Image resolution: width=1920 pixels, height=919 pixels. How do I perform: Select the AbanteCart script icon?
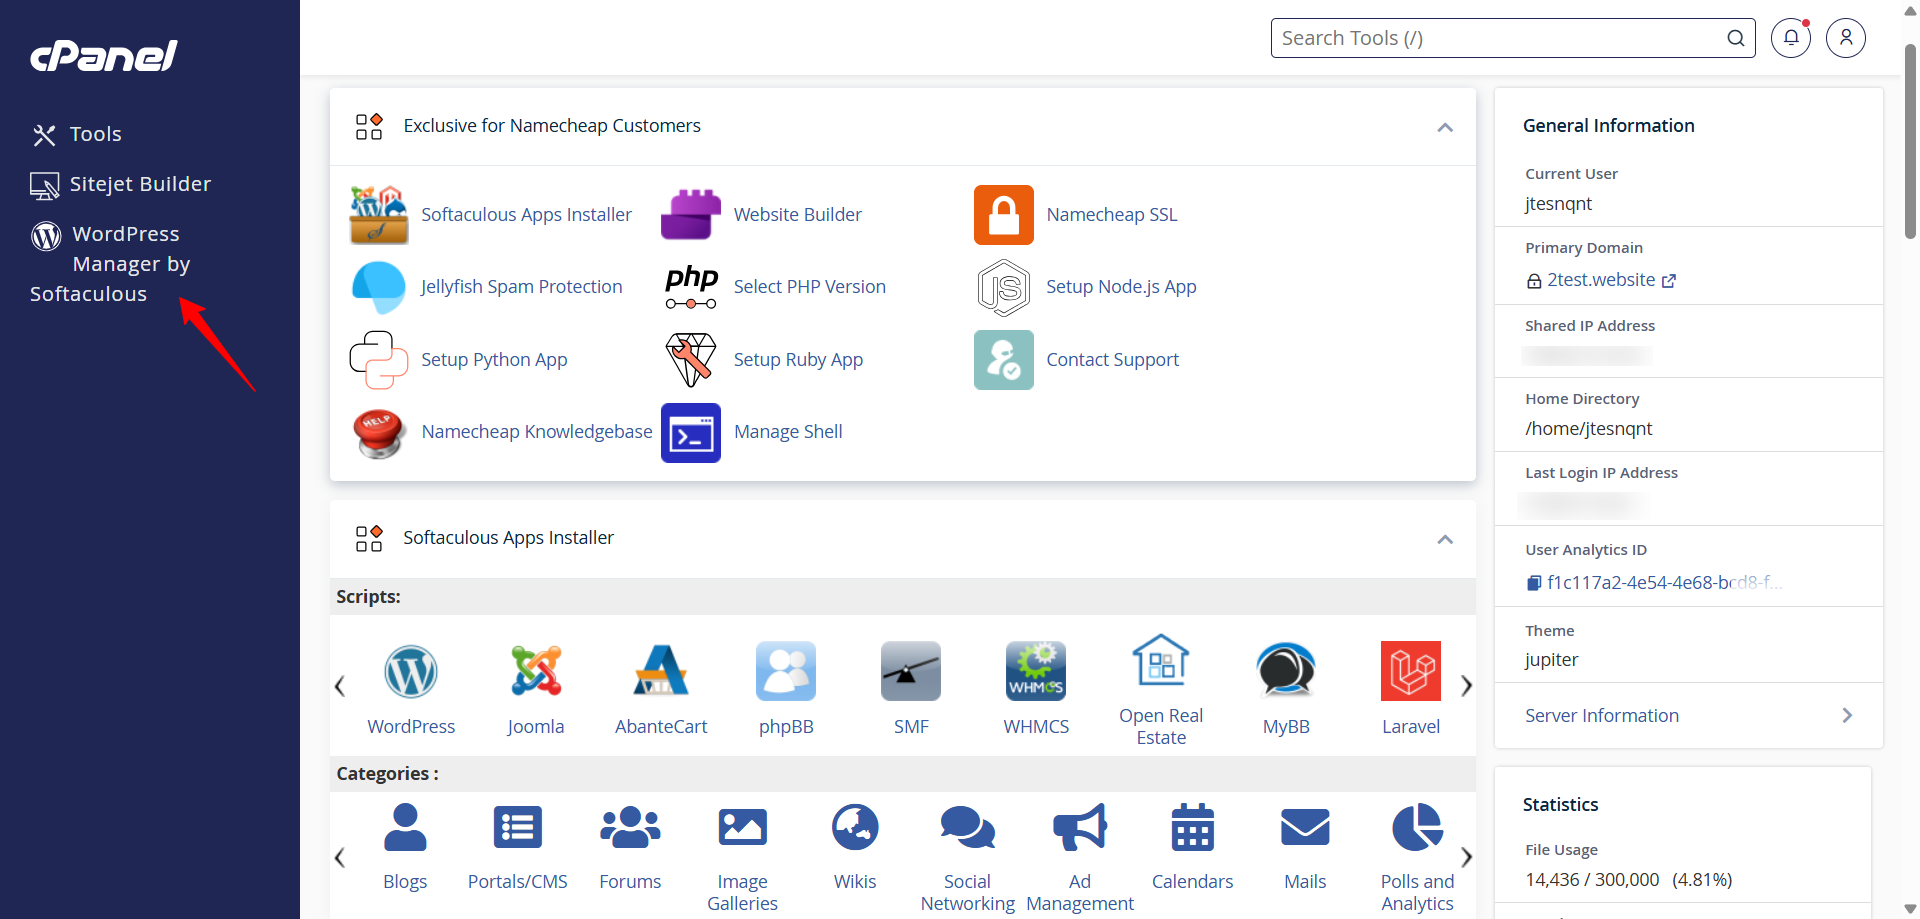[661, 671]
